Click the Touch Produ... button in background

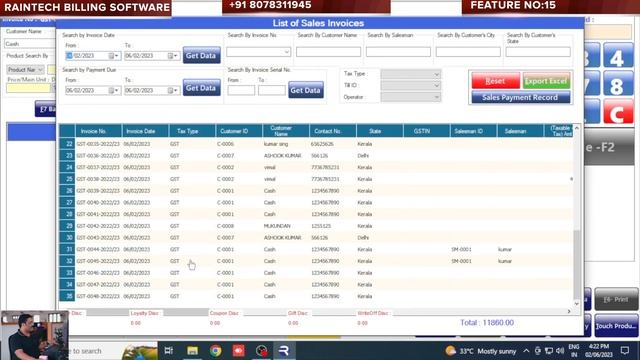tap(616, 325)
